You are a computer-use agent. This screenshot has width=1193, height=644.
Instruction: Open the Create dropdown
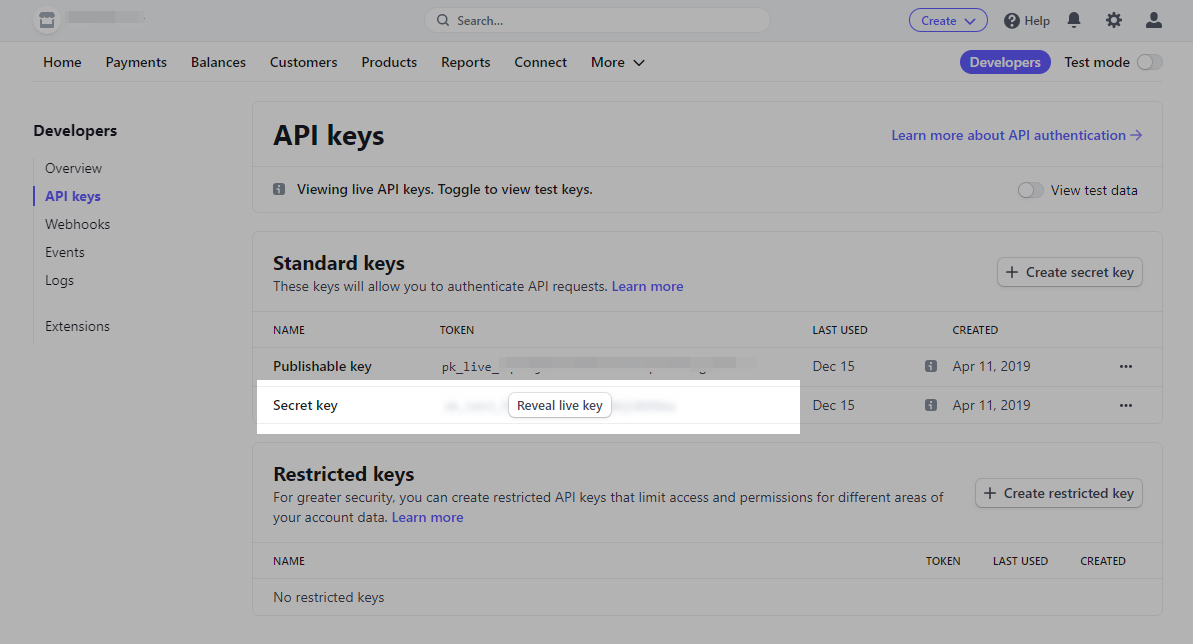[x=948, y=21]
